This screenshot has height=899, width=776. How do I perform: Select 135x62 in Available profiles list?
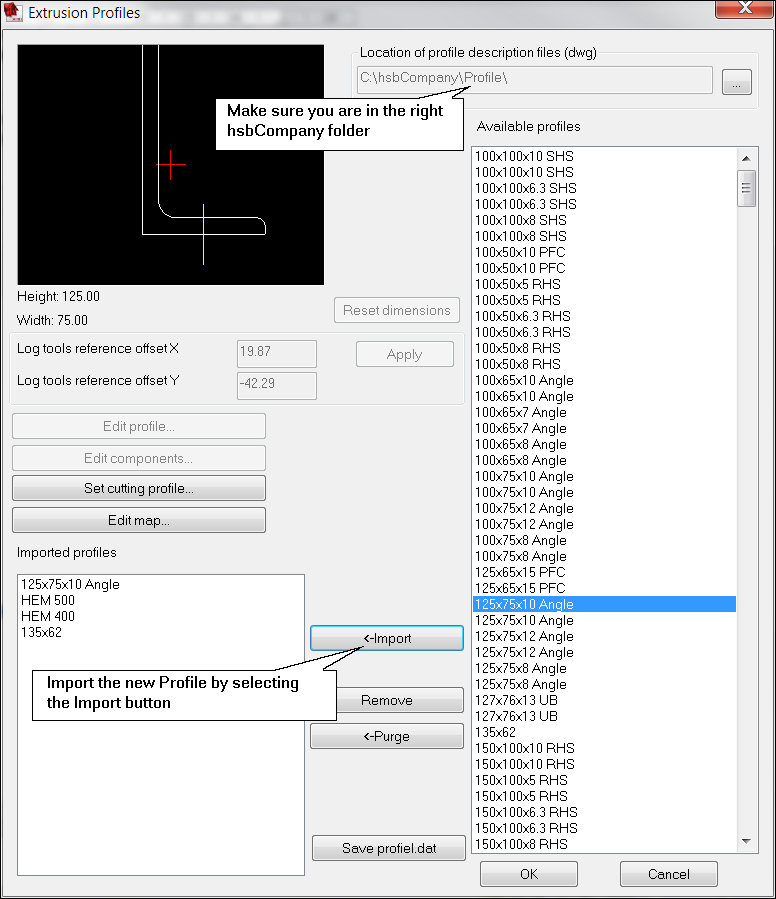[605, 732]
